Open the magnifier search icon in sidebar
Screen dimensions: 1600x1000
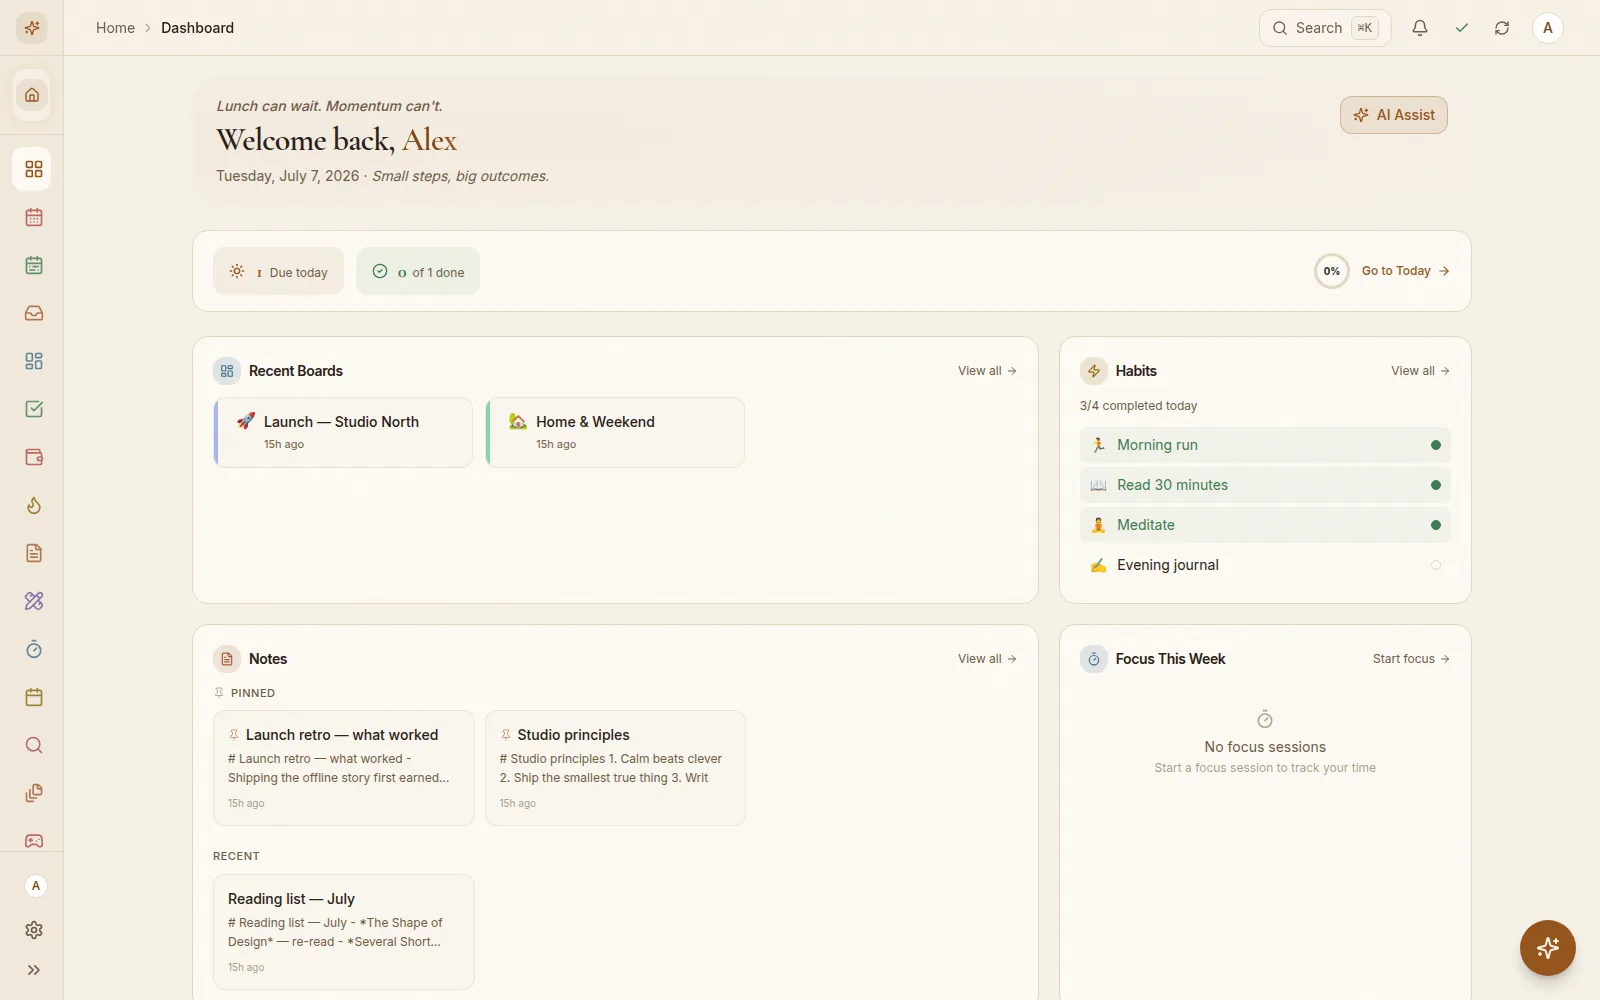[34, 745]
